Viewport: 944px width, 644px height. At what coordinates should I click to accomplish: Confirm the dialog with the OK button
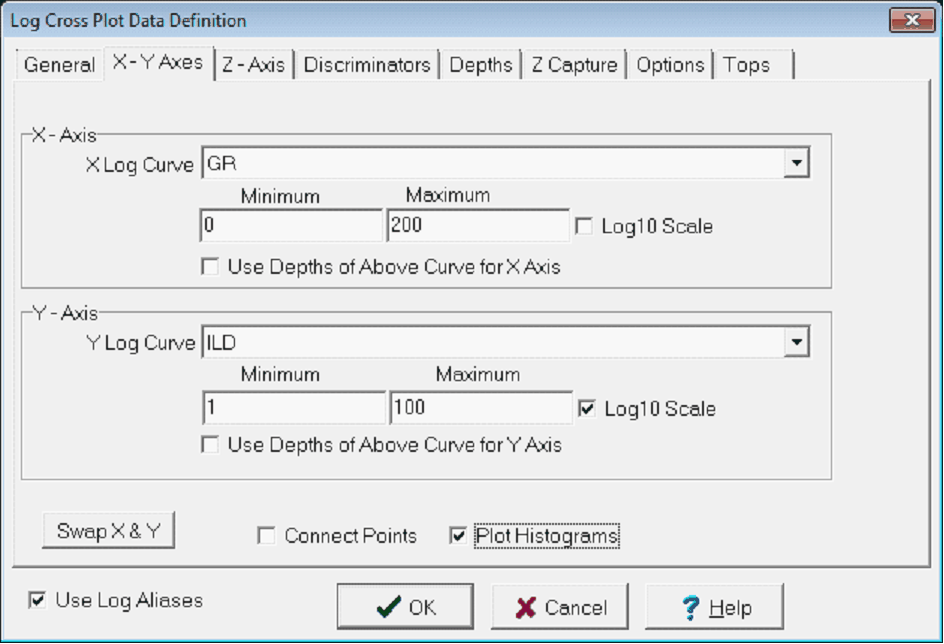[404, 607]
